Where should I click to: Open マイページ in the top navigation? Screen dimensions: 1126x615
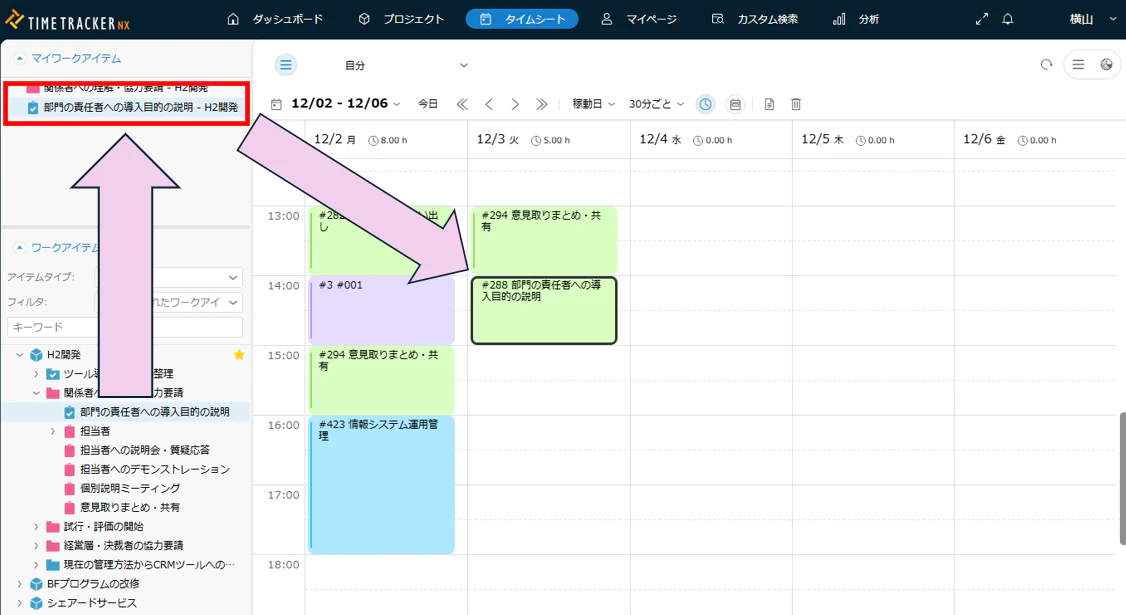click(638, 19)
